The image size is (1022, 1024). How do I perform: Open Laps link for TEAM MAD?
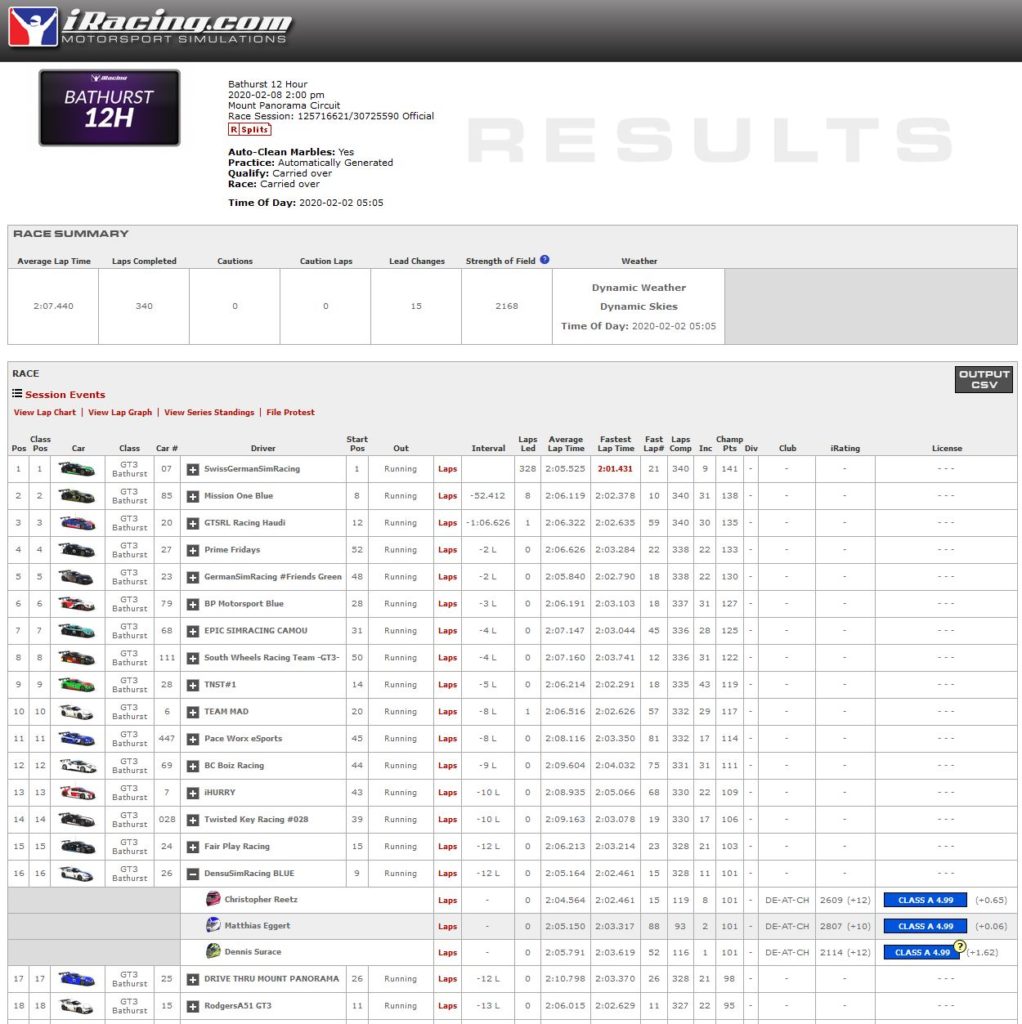[447, 712]
